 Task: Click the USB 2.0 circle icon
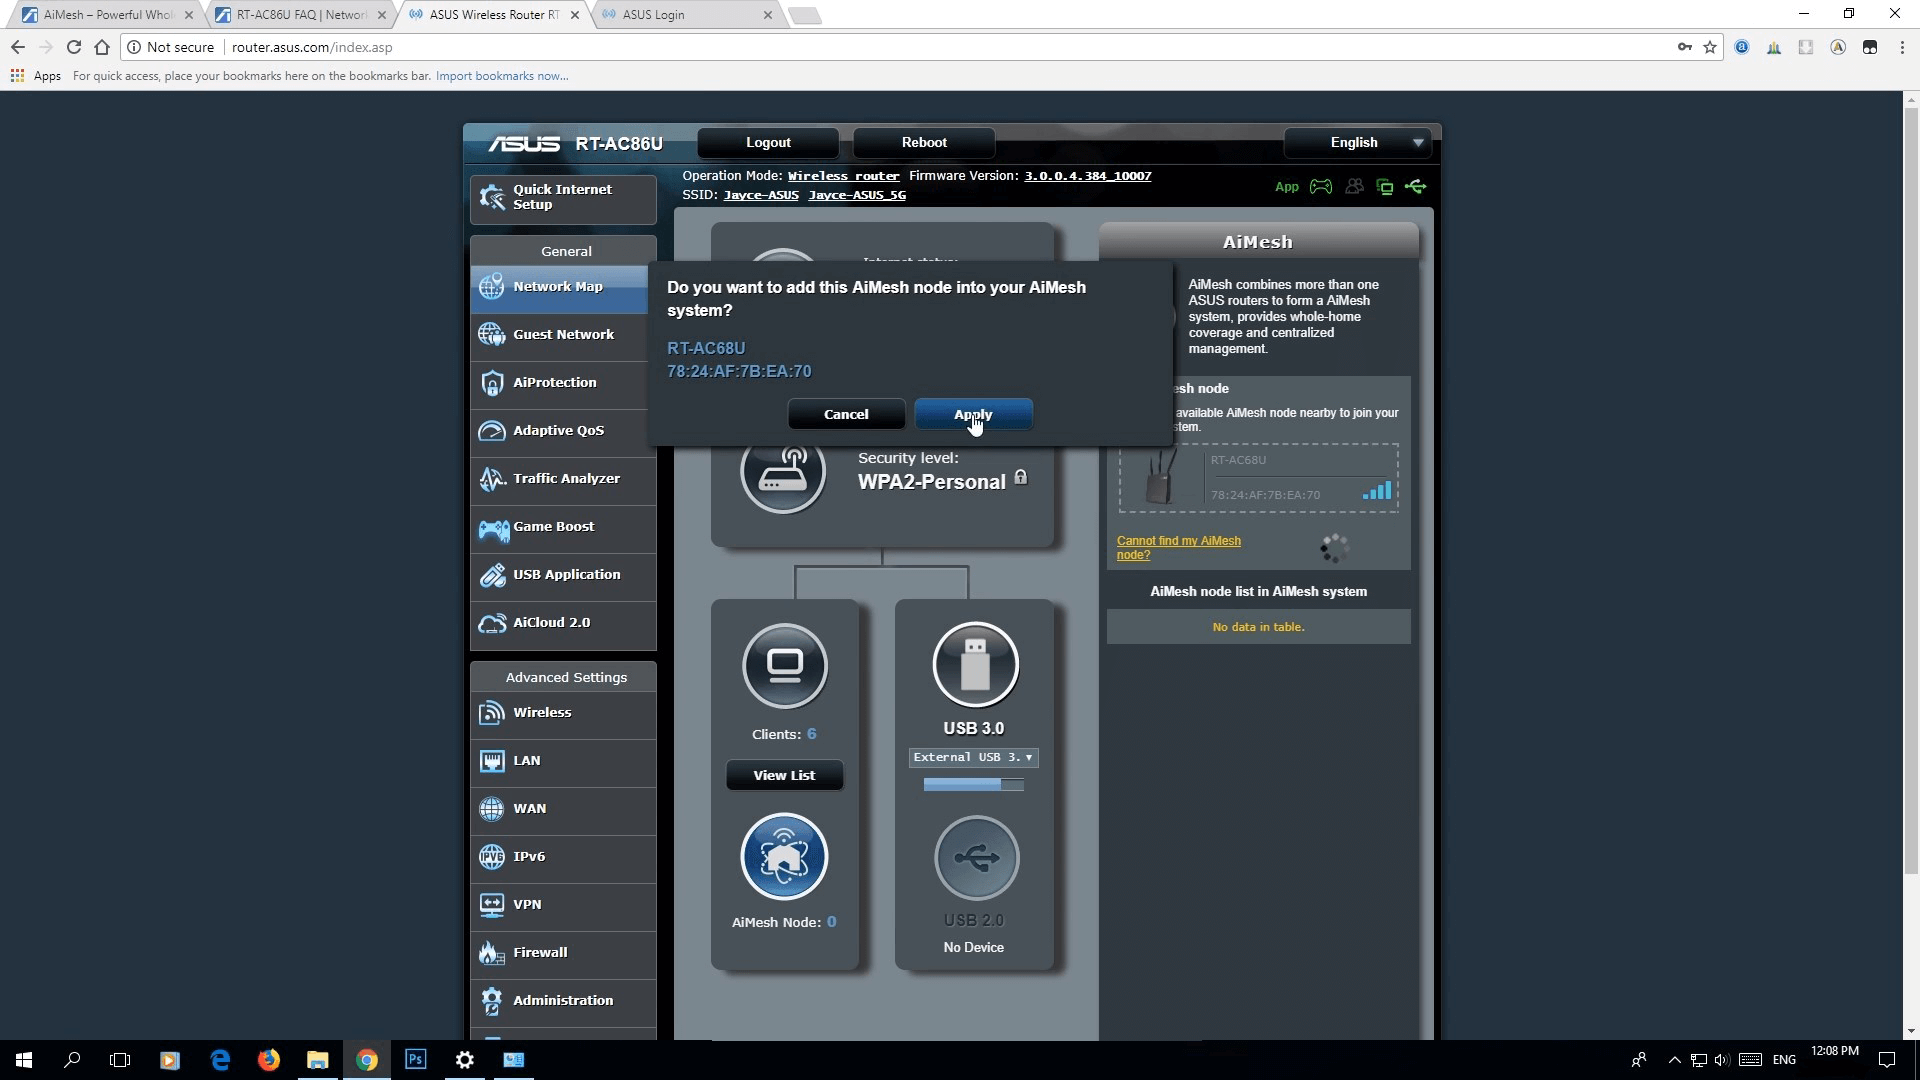[976, 858]
